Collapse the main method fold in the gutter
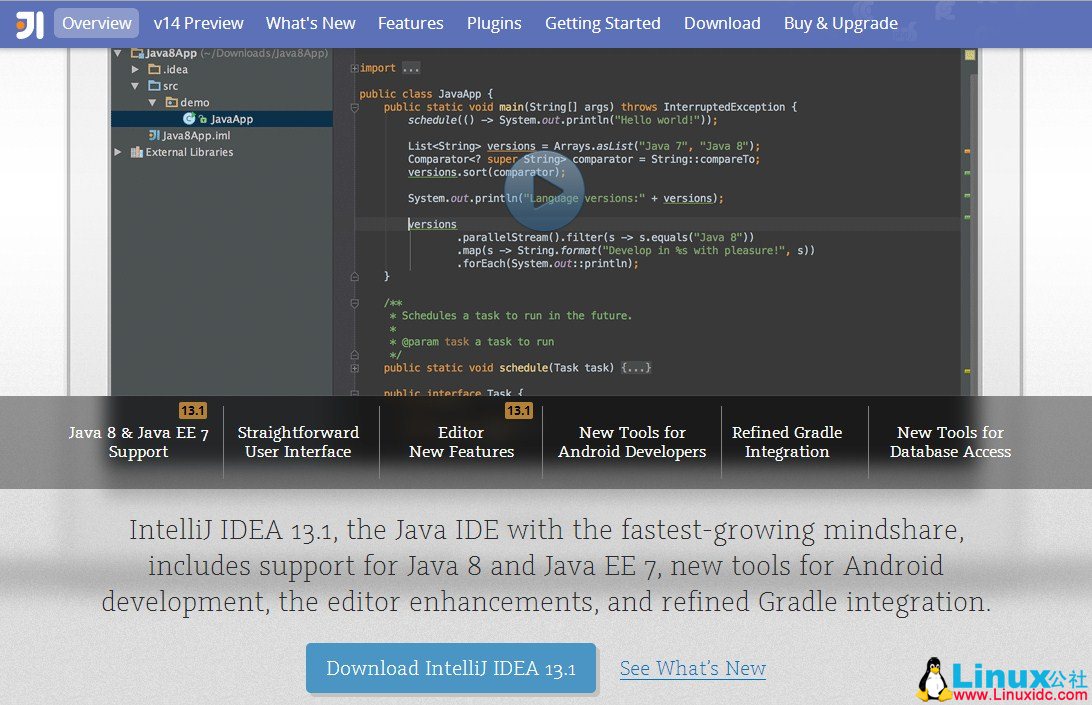Screen dimensions: 1092x705 click(x=355, y=107)
